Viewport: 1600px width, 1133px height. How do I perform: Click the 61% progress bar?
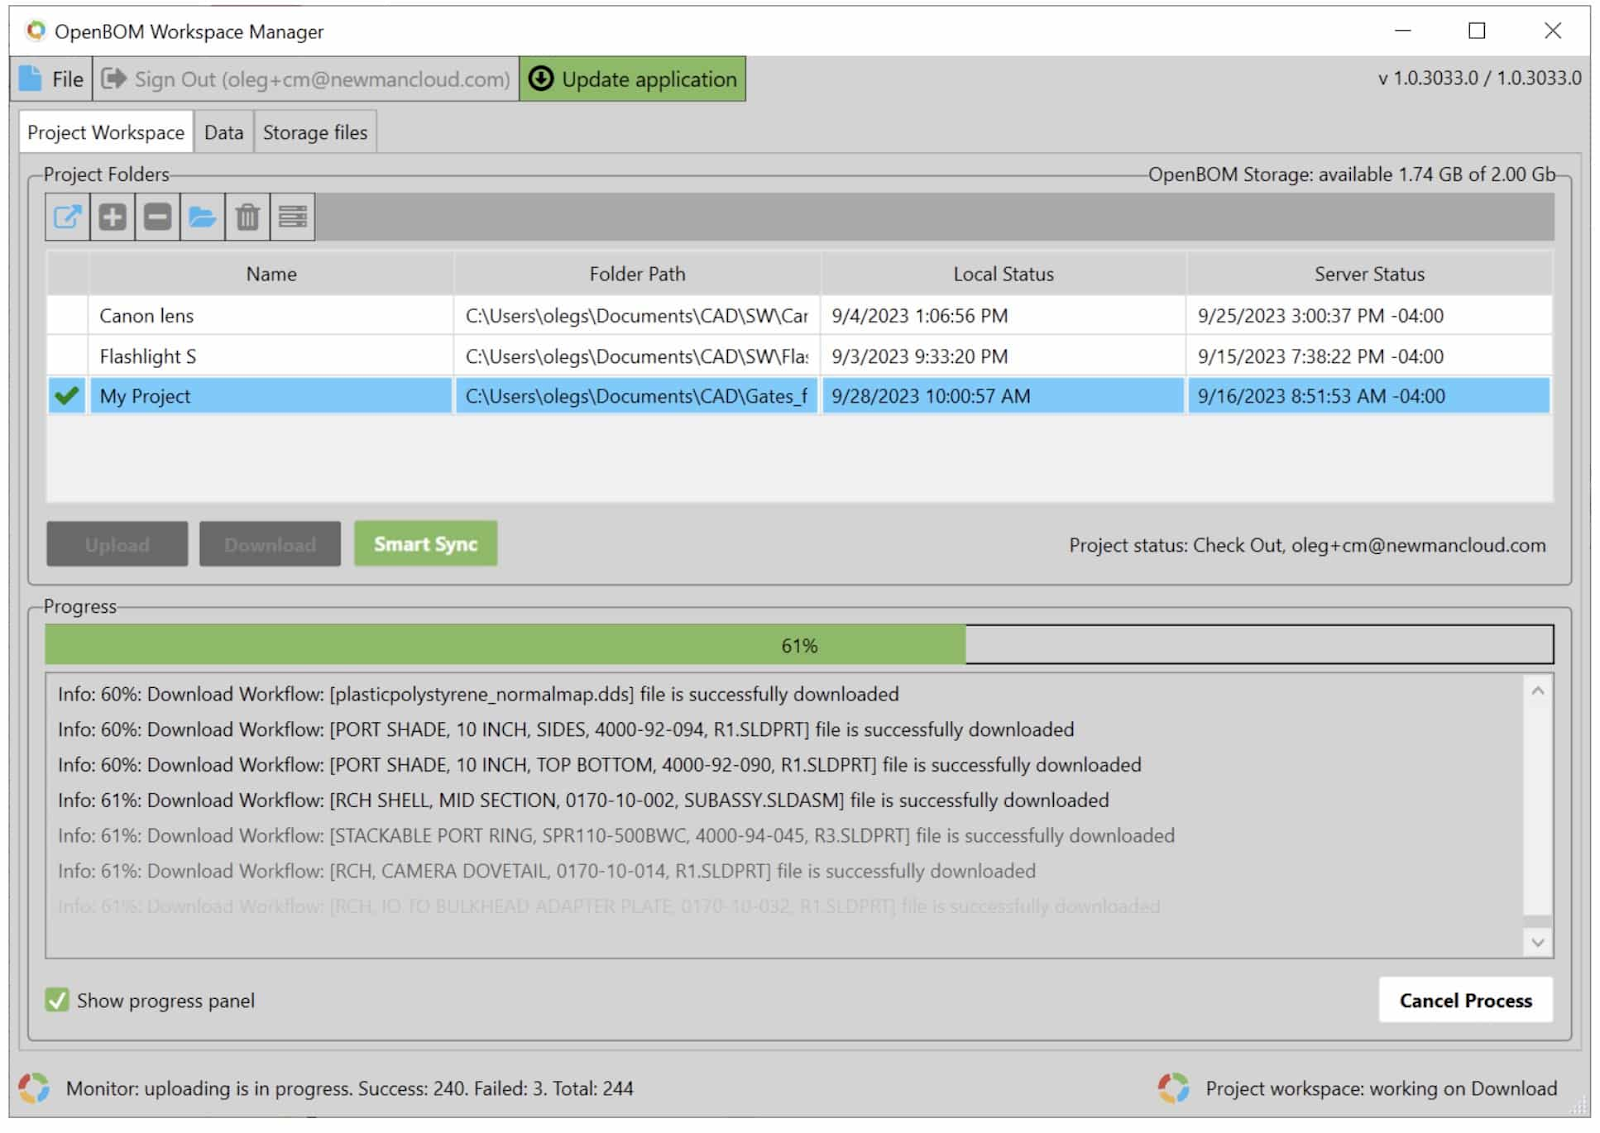798,646
